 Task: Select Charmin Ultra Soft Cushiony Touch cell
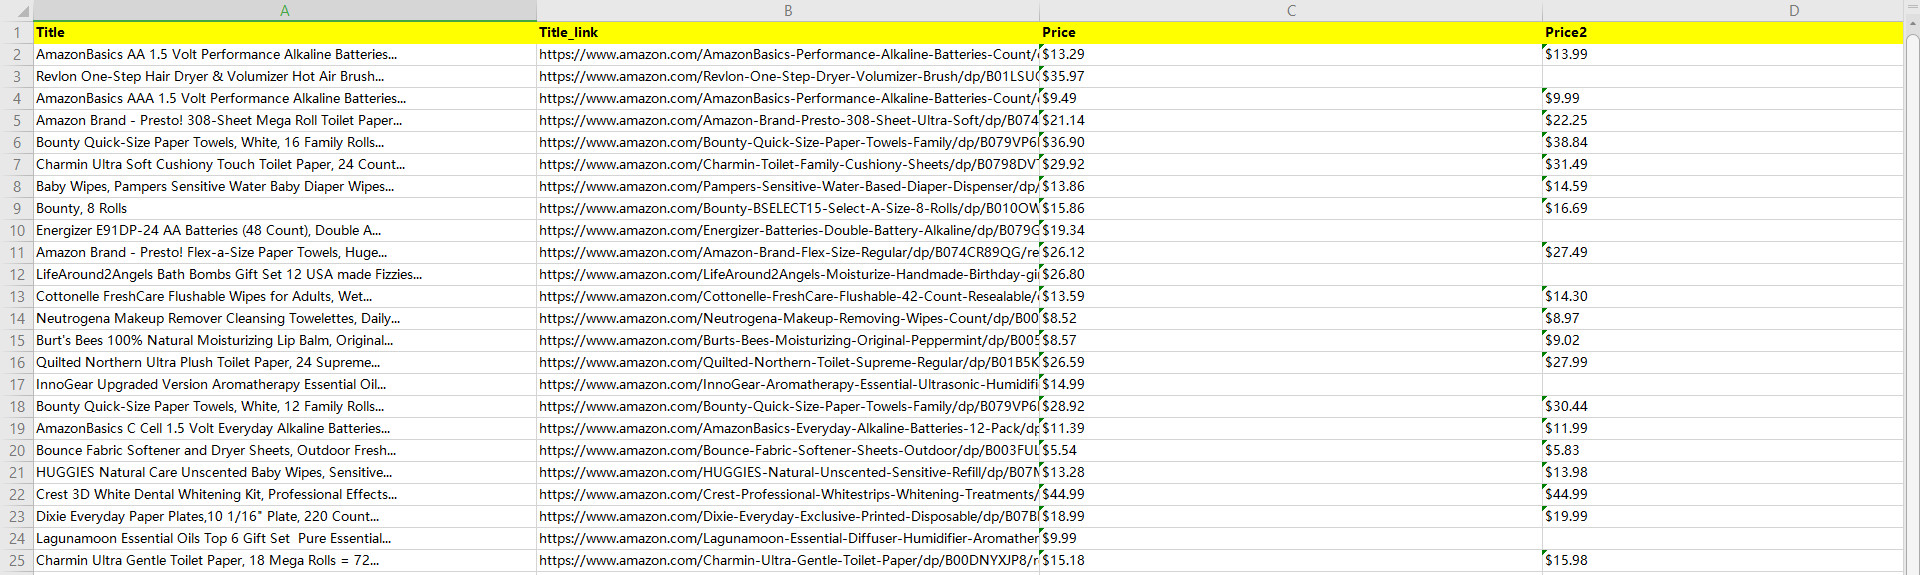(x=285, y=164)
